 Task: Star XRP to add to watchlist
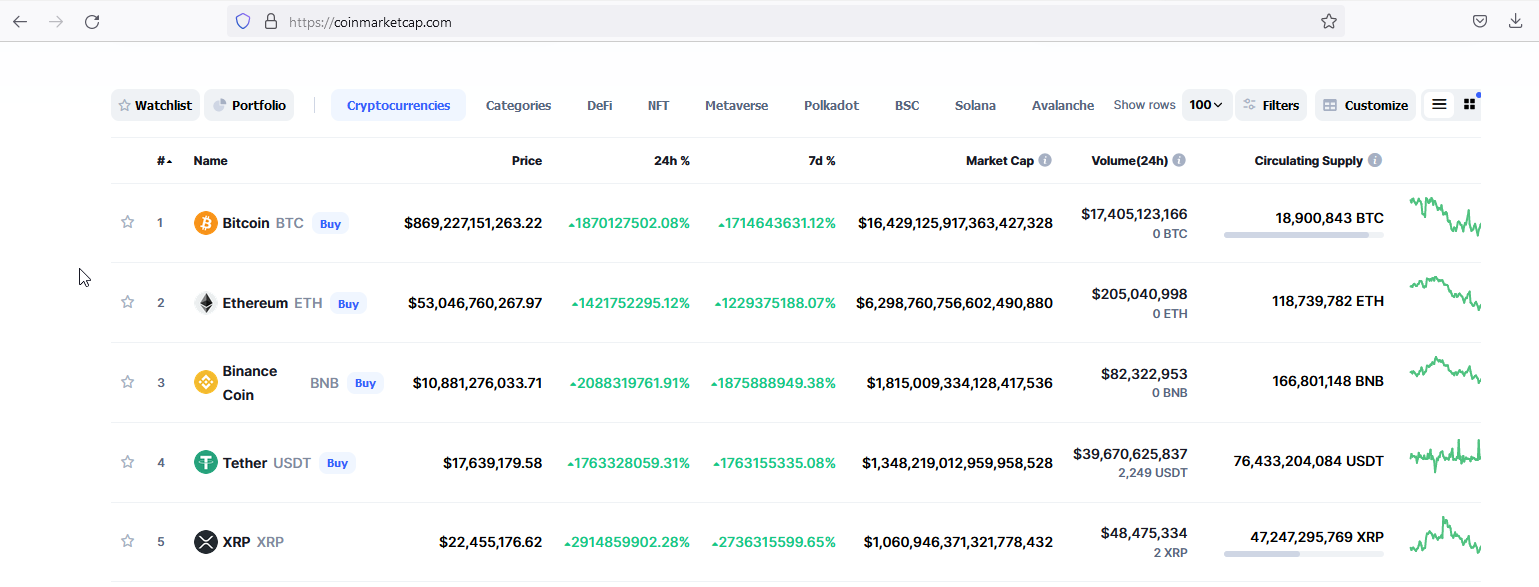(127, 541)
